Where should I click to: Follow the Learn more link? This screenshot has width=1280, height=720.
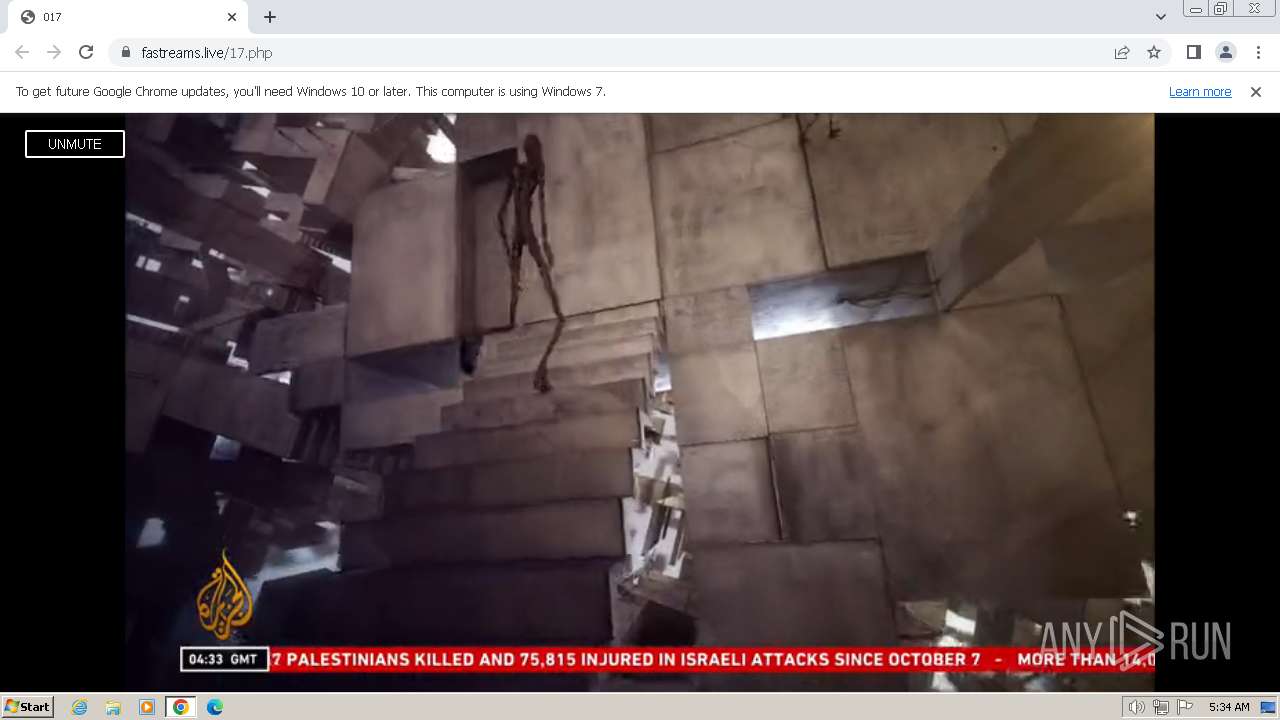[1200, 91]
